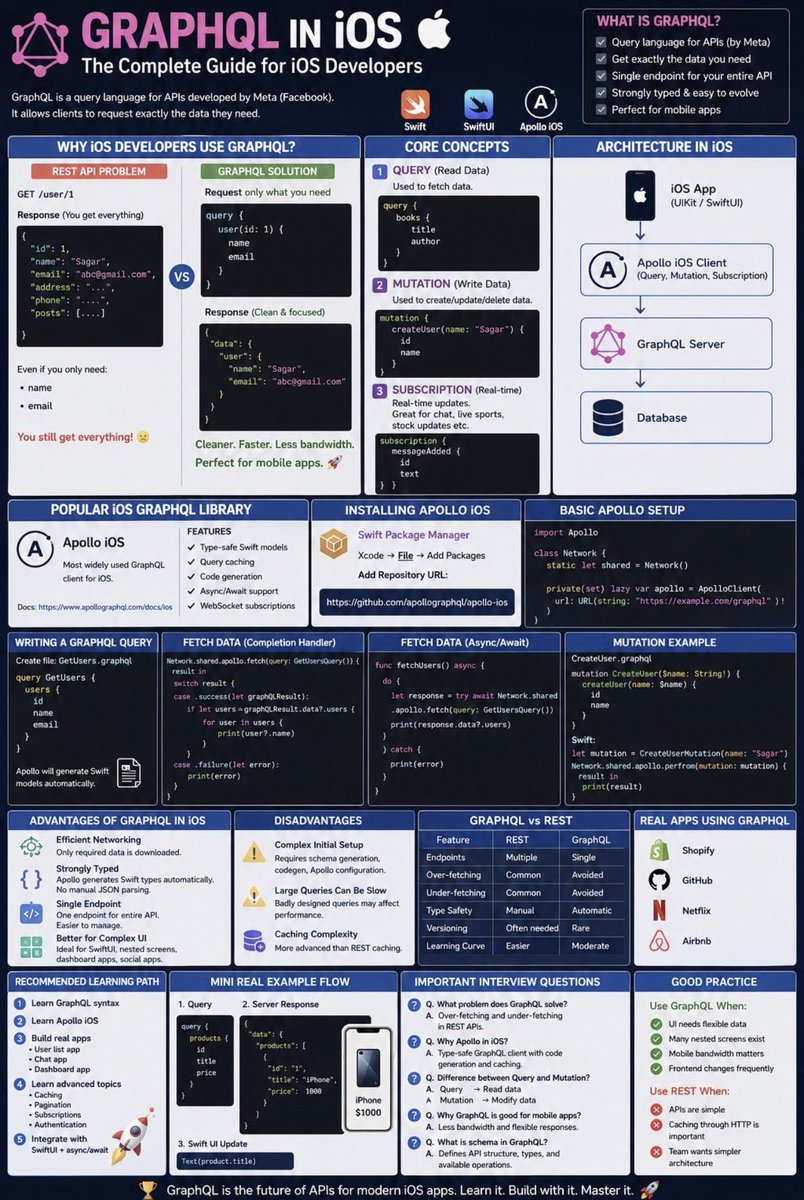Image resolution: width=804 pixels, height=1200 pixels.
Task: Click the 'UI needs flexible data' green check
Action: tap(657, 1024)
